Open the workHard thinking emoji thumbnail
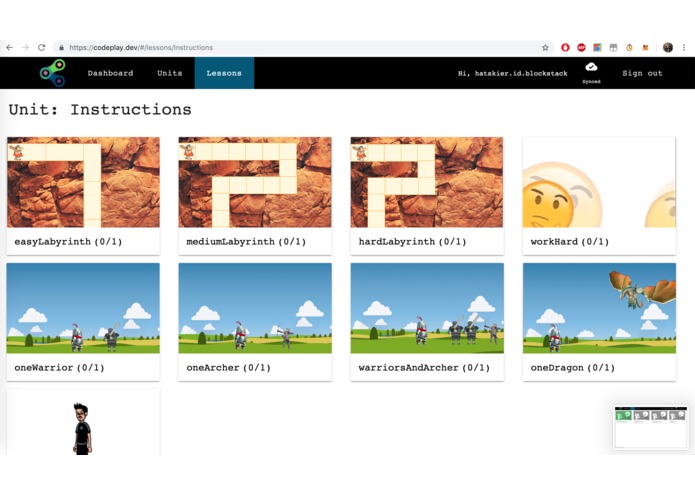The width and height of the screenshot is (695, 494). tap(599, 182)
